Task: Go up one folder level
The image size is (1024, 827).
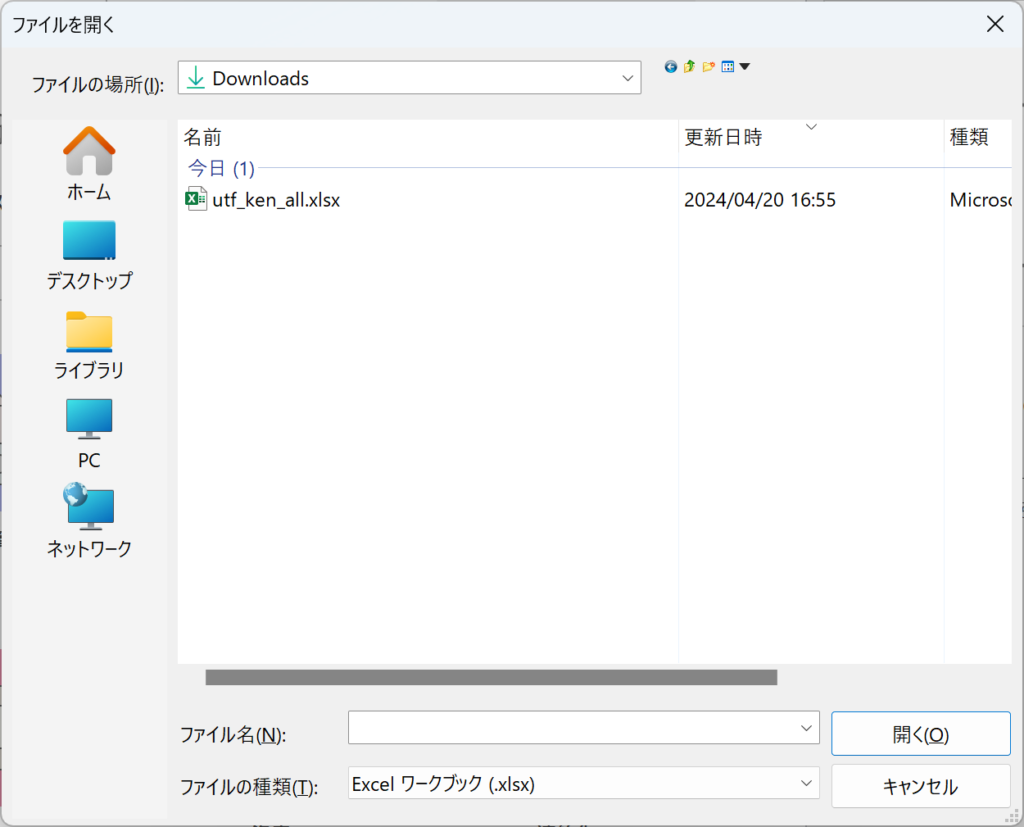Action: [689, 67]
